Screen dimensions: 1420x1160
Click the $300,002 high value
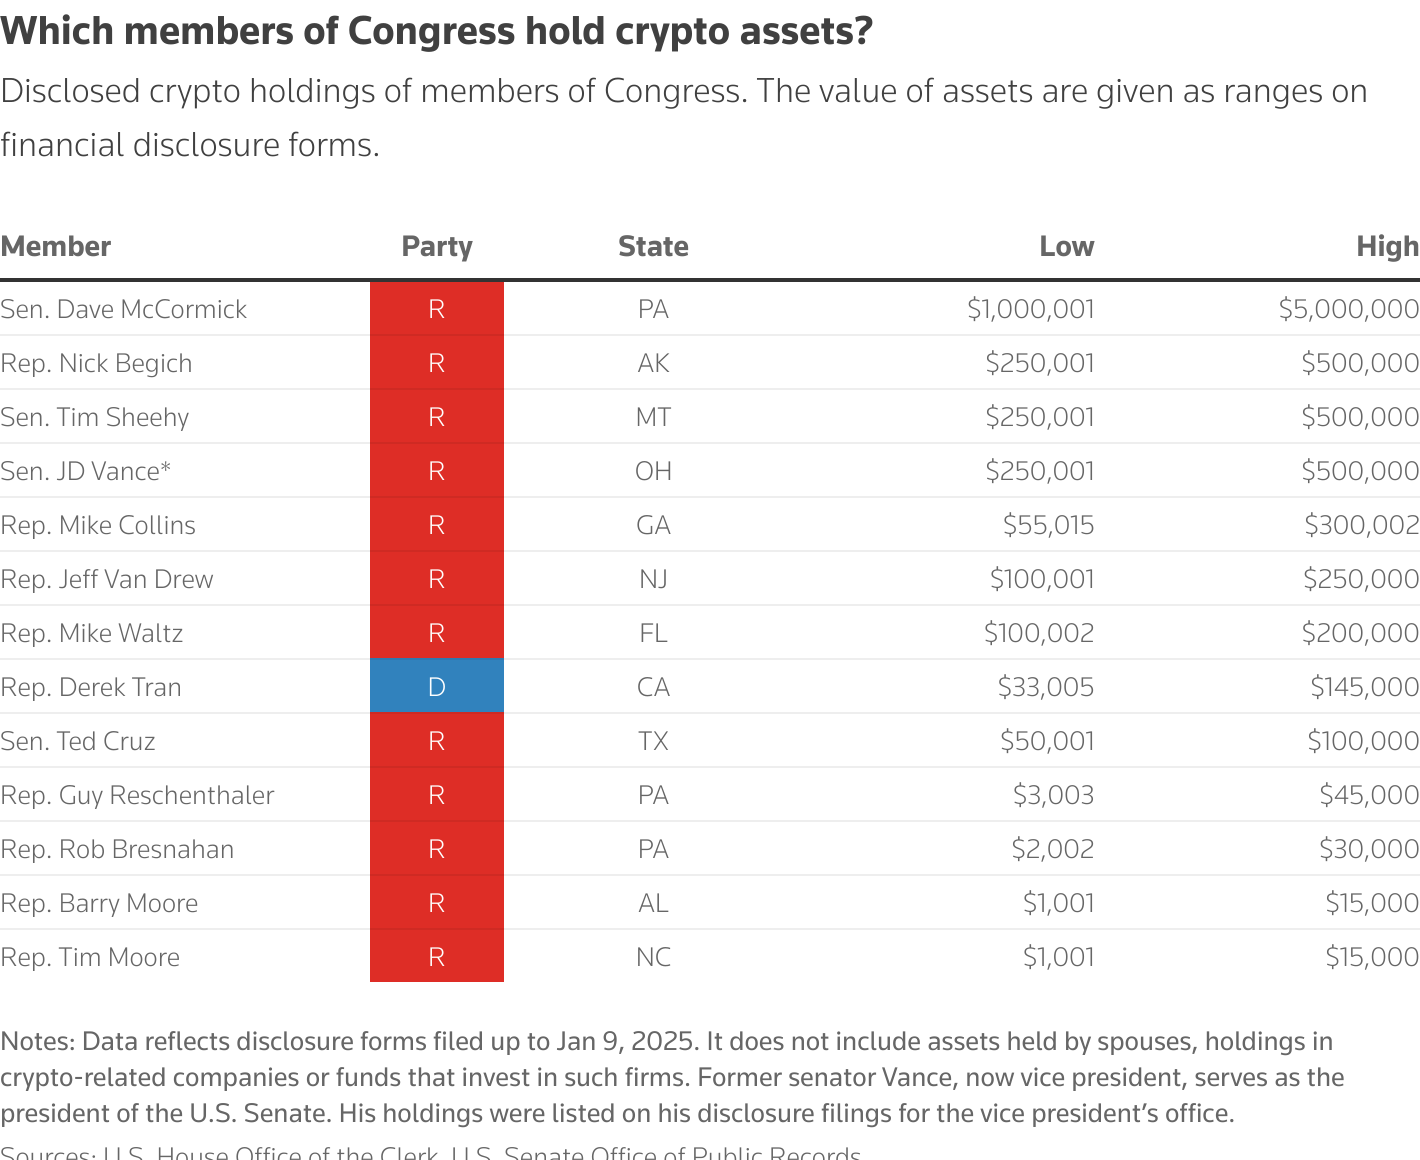point(1361,525)
